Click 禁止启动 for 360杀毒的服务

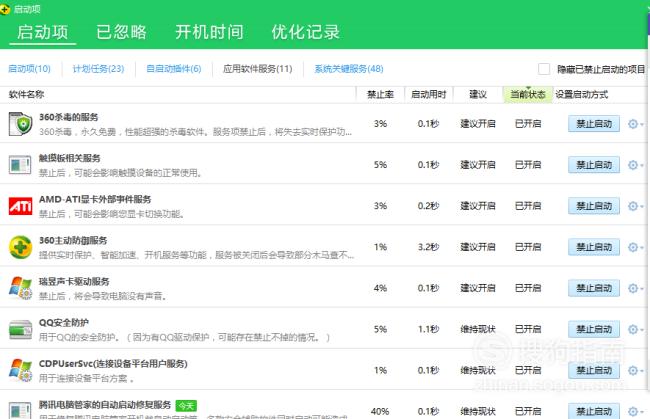tap(594, 124)
